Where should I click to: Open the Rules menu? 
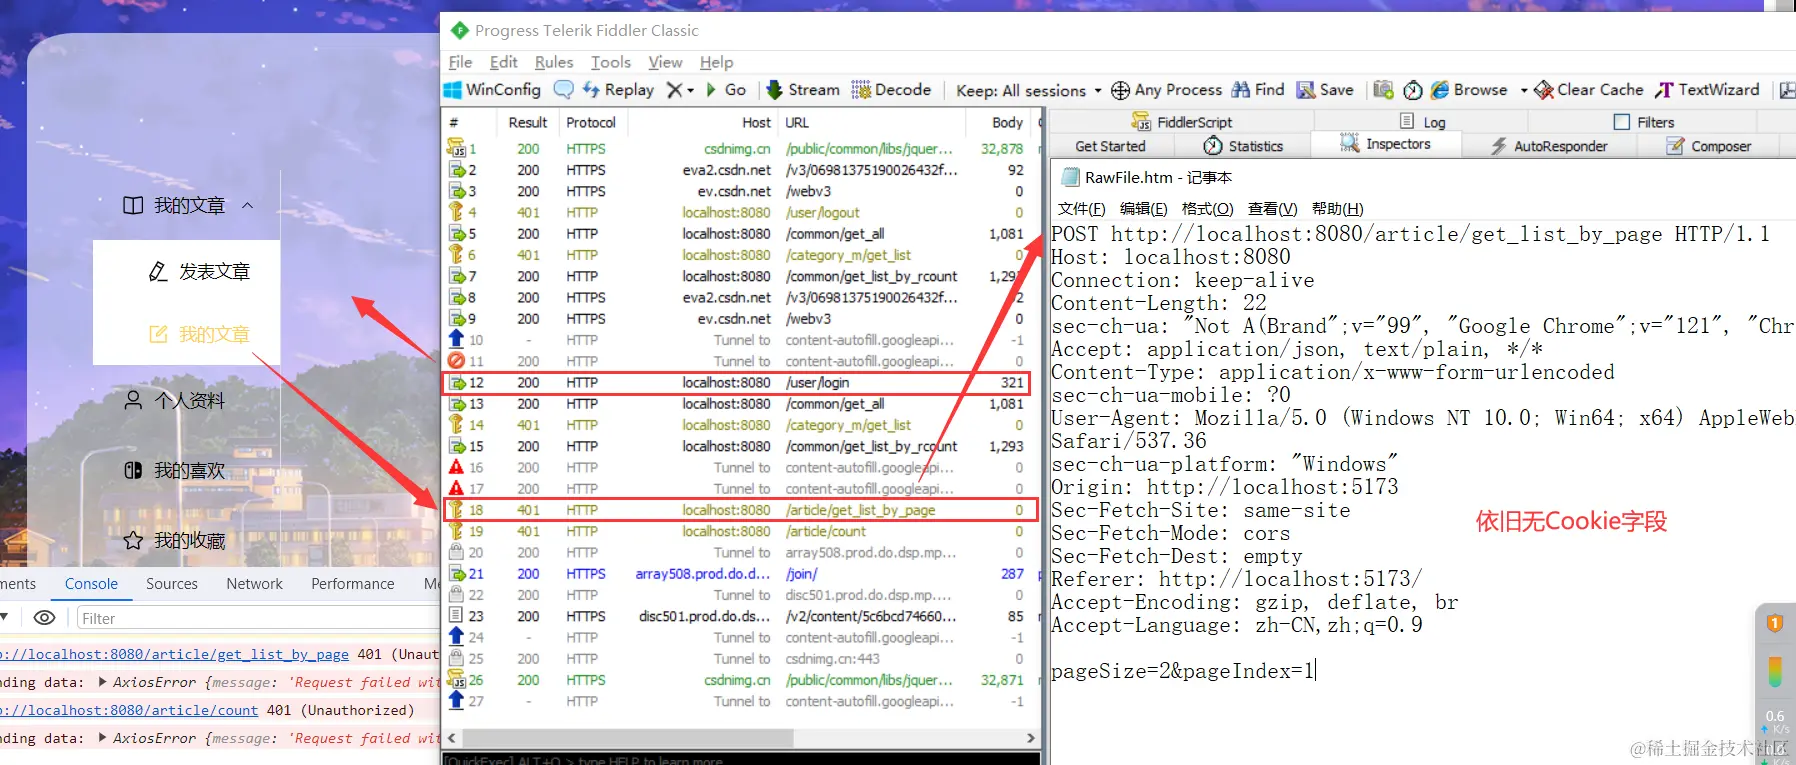click(x=554, y=62)
